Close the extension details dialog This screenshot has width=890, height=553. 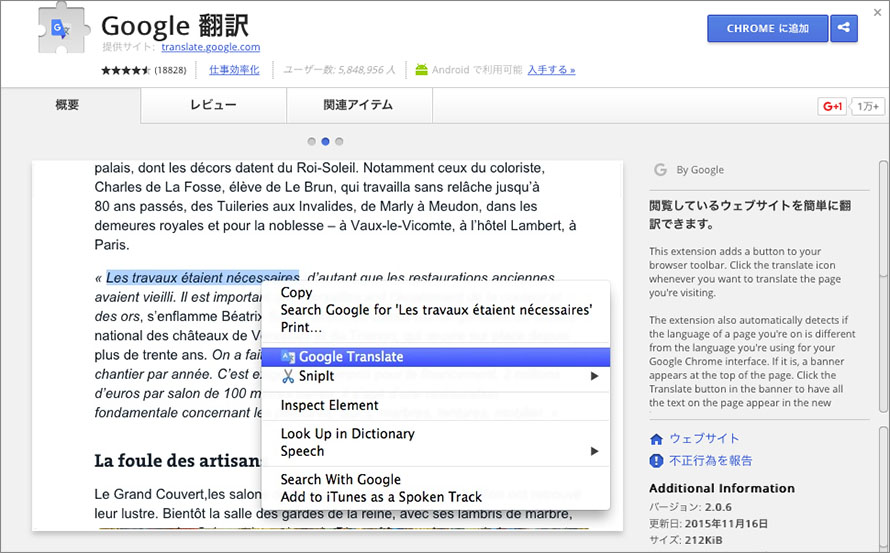point(878,12)
